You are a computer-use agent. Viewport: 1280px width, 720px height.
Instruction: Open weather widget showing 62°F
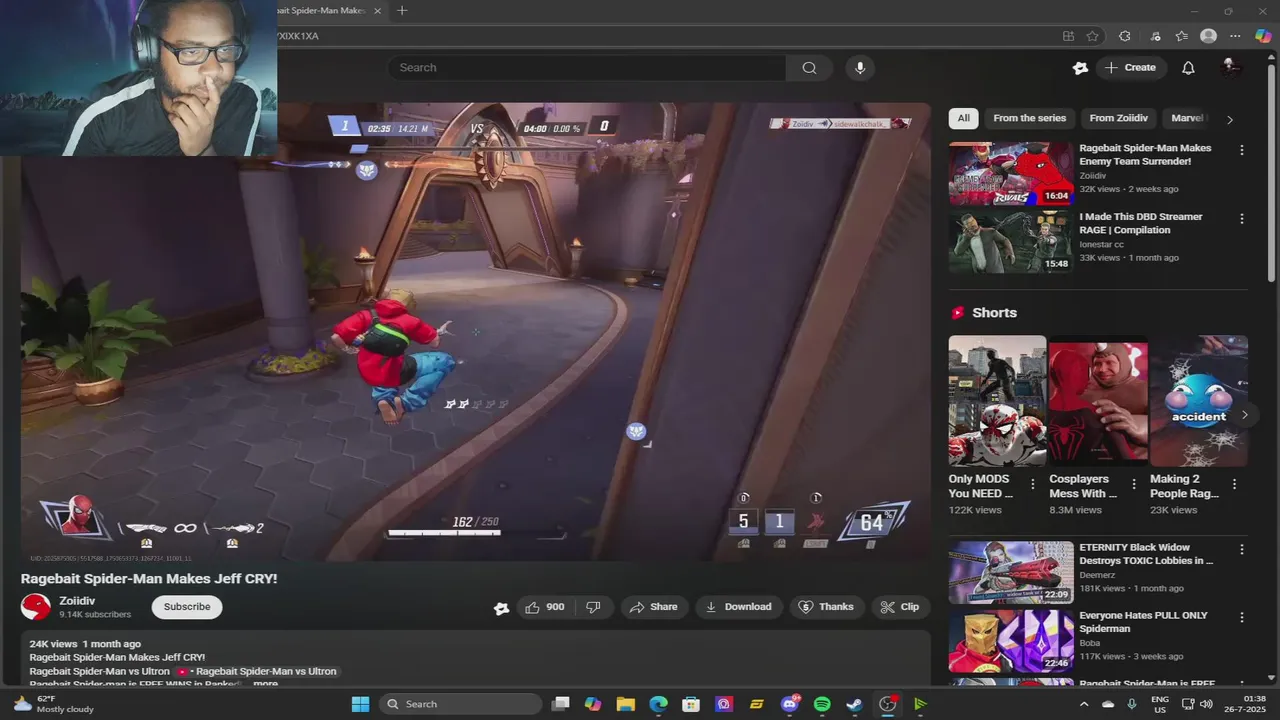click(54, 704)
